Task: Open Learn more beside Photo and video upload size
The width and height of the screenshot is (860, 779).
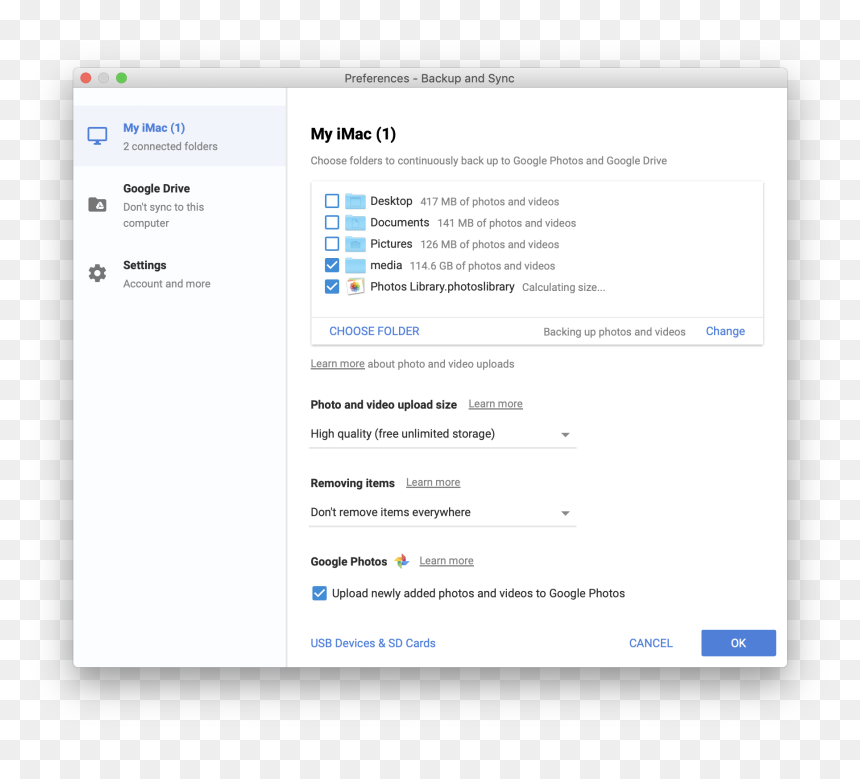Action: (495, 404)
